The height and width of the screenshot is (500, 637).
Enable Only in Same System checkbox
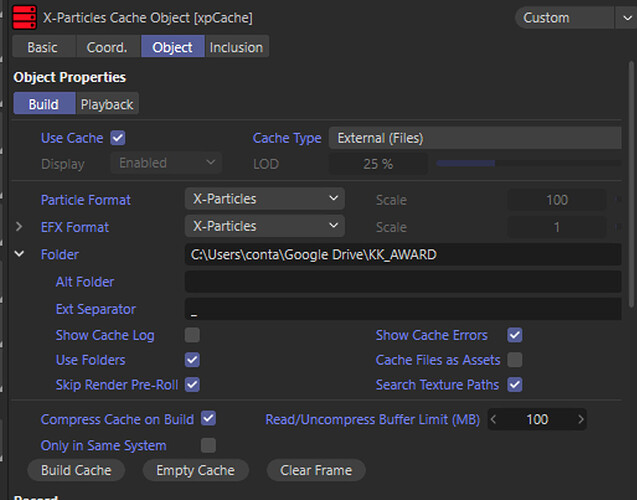[x=208, y=445]
